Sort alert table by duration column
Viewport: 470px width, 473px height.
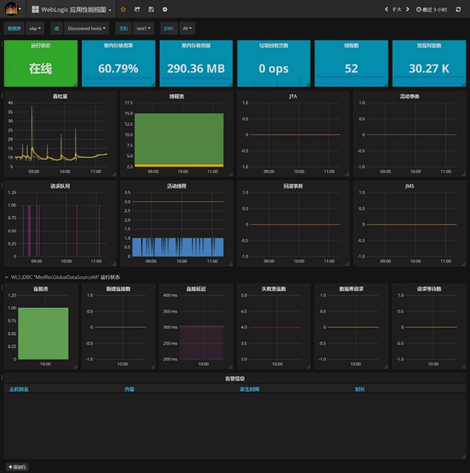pos(360,389)
